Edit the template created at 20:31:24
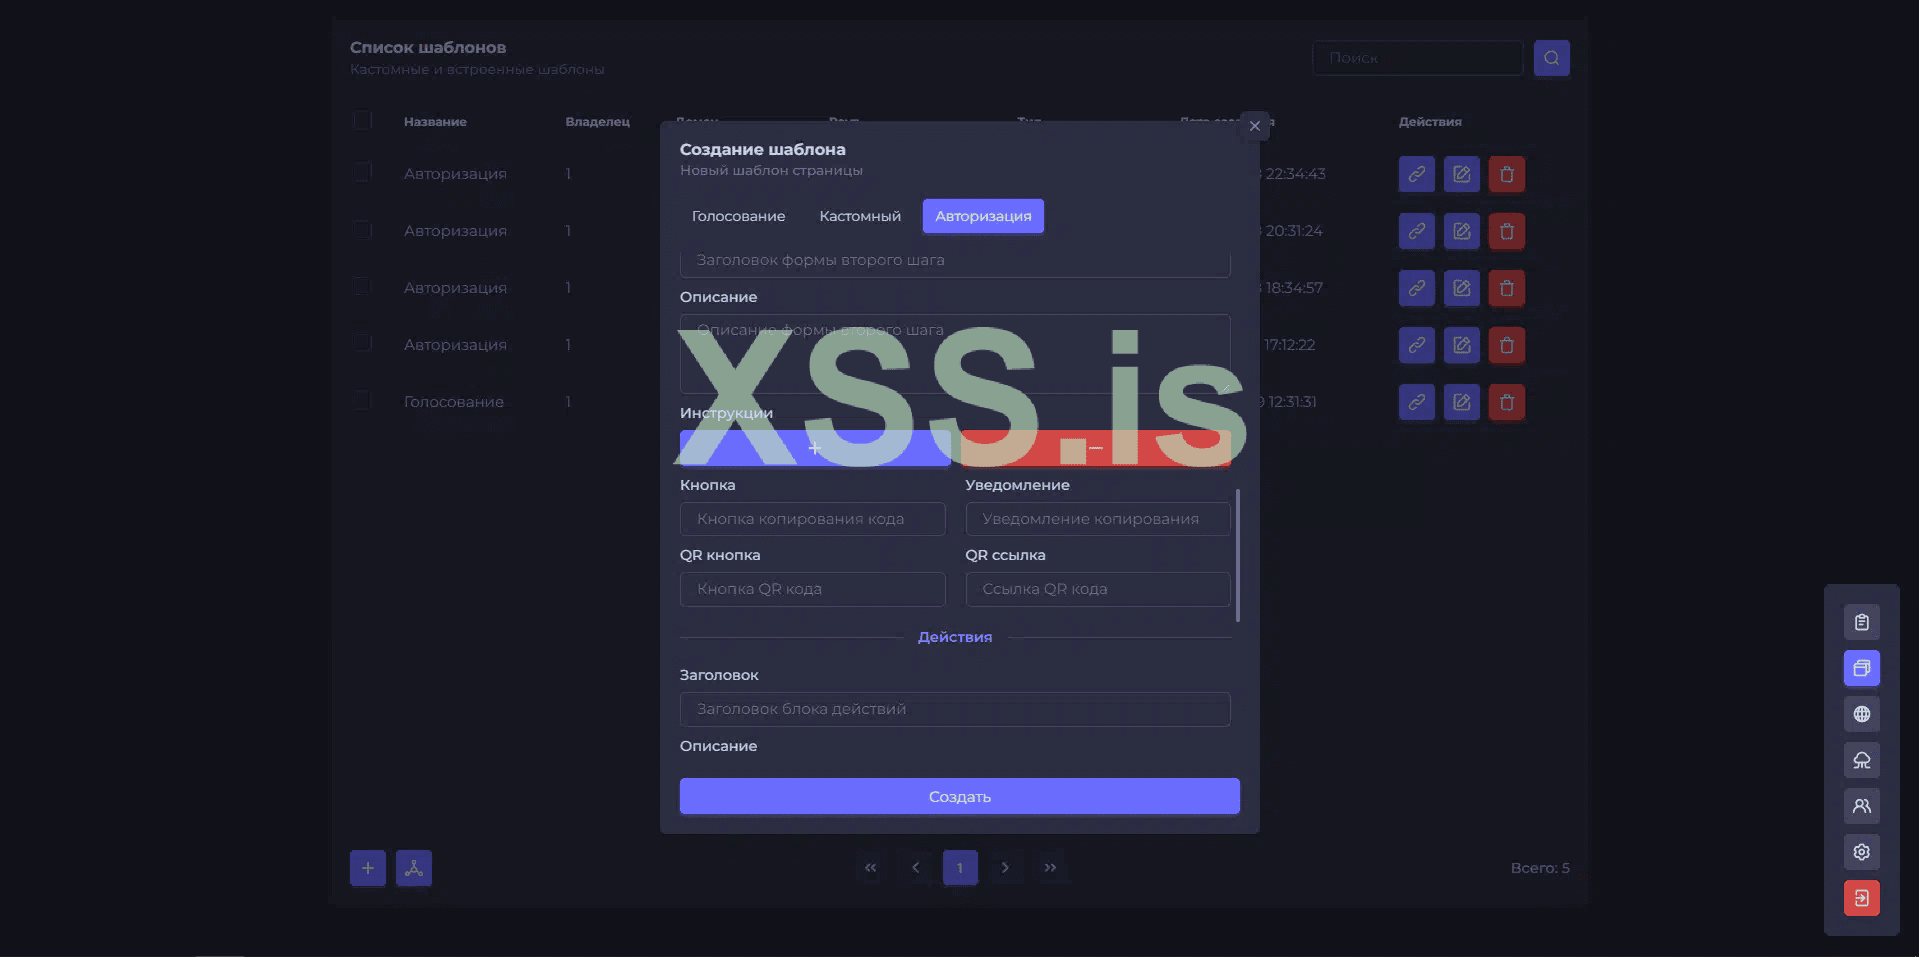 [x=1461, y=231]
